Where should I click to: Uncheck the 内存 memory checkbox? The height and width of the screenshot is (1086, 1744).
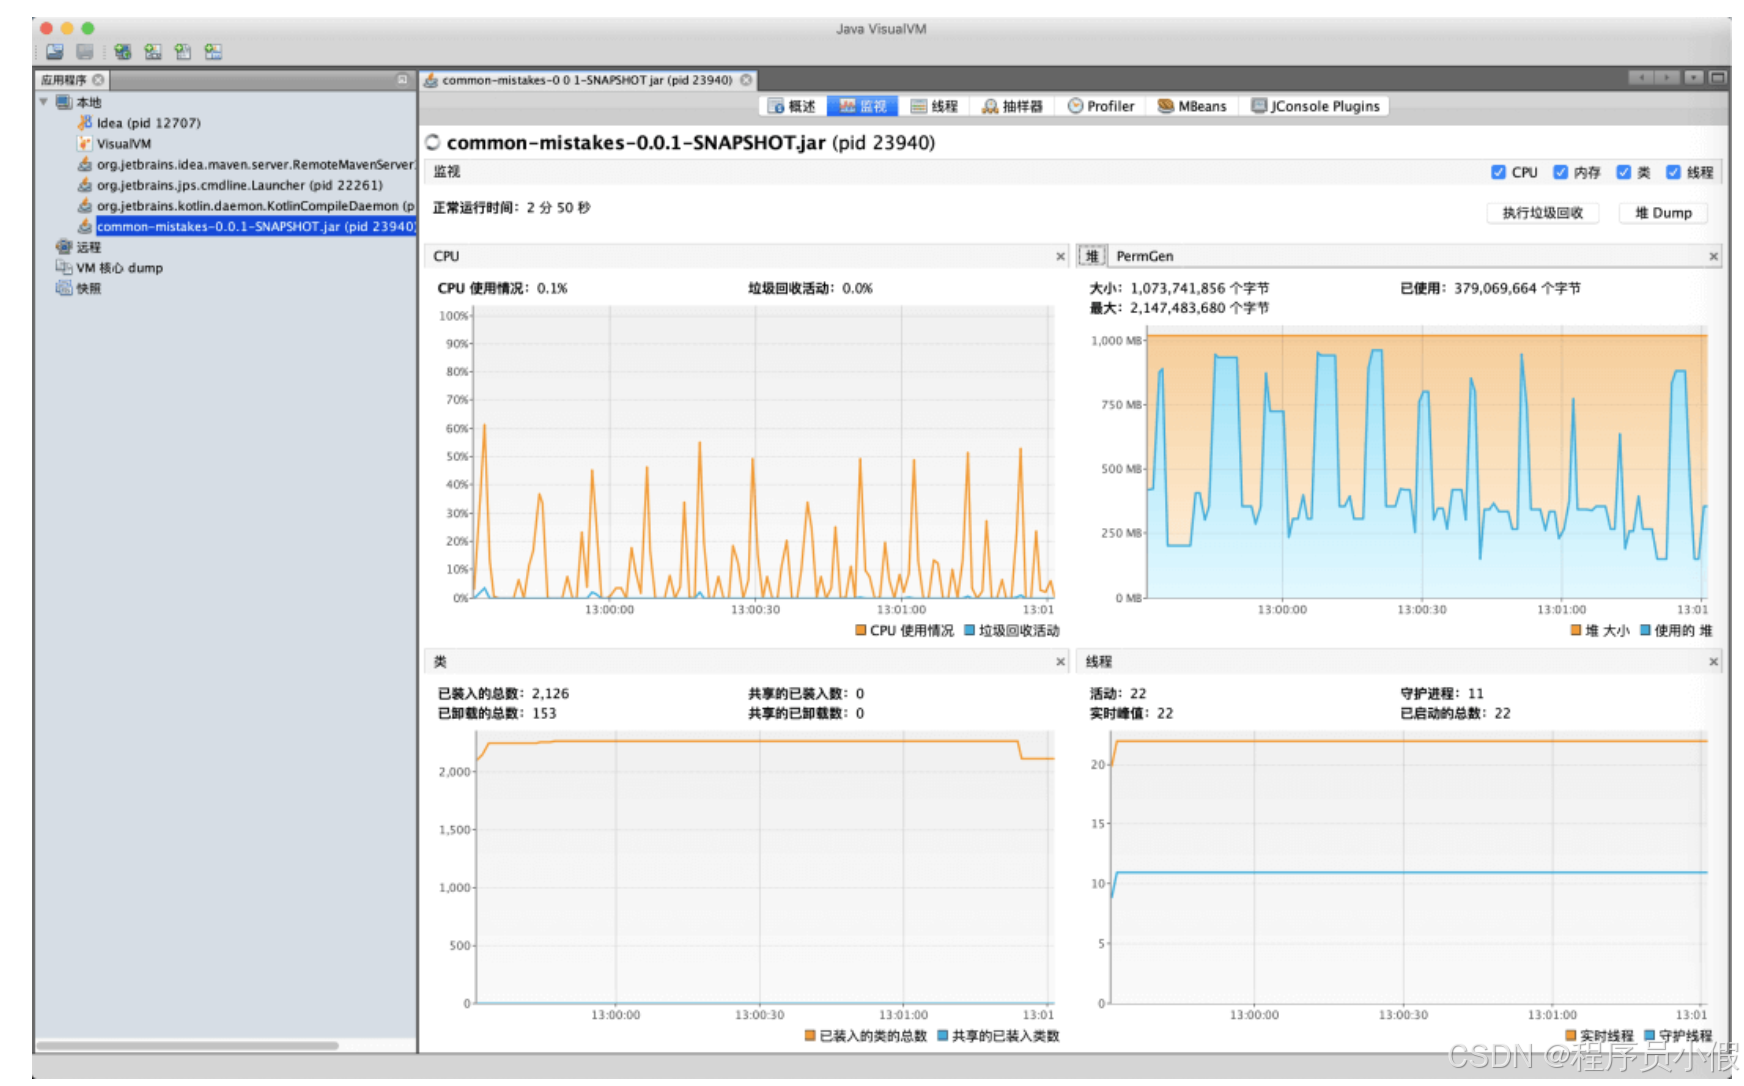[x=1560, y=172]
